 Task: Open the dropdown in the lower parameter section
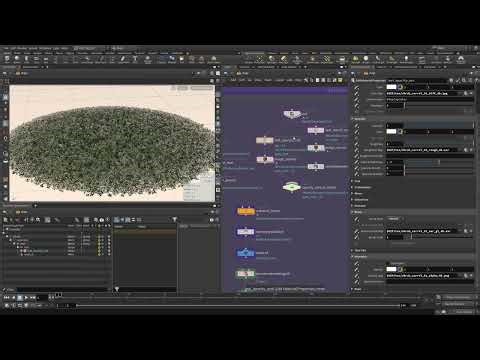[394, 219]
